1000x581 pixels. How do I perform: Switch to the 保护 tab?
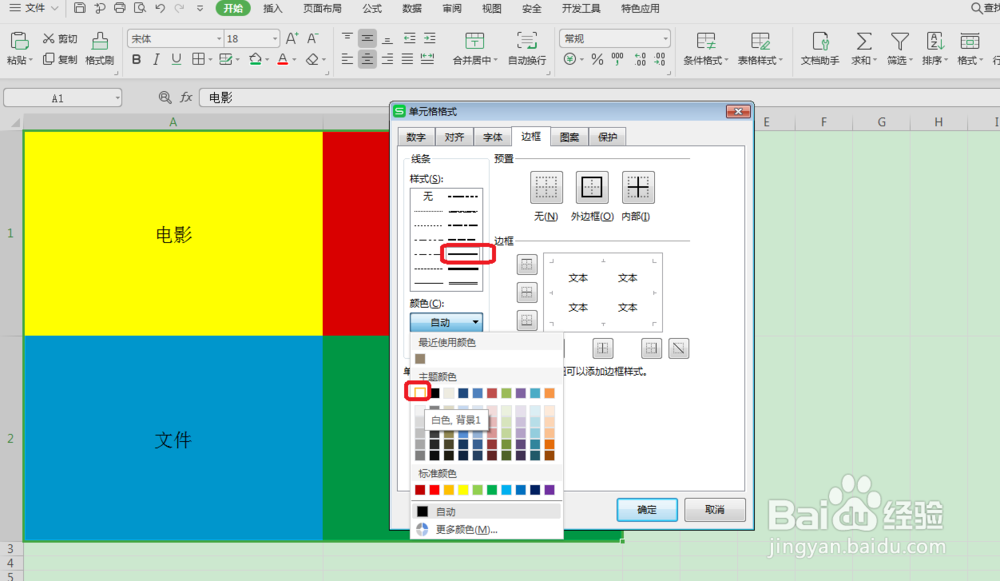tap(607, 137)
